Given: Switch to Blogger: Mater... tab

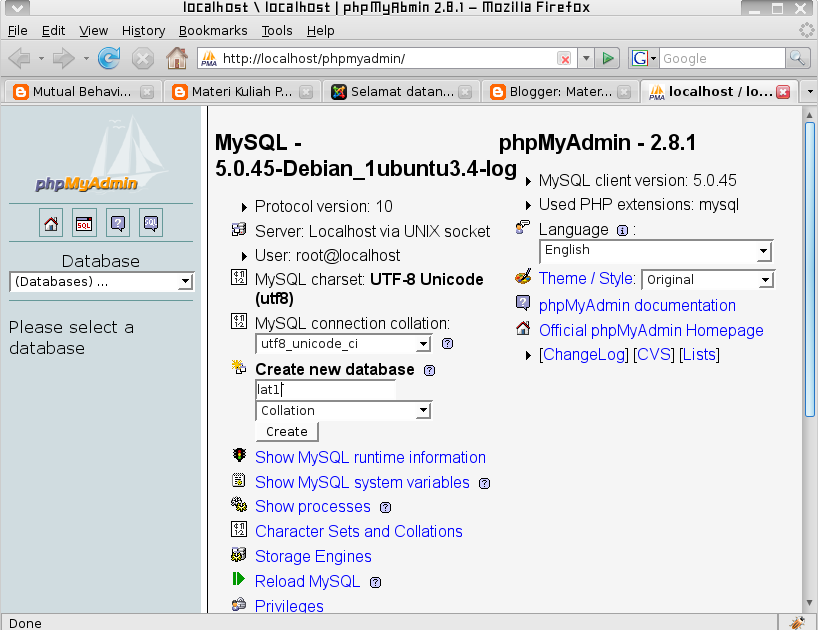Looking at the screenshot, I should coord(559,92).
